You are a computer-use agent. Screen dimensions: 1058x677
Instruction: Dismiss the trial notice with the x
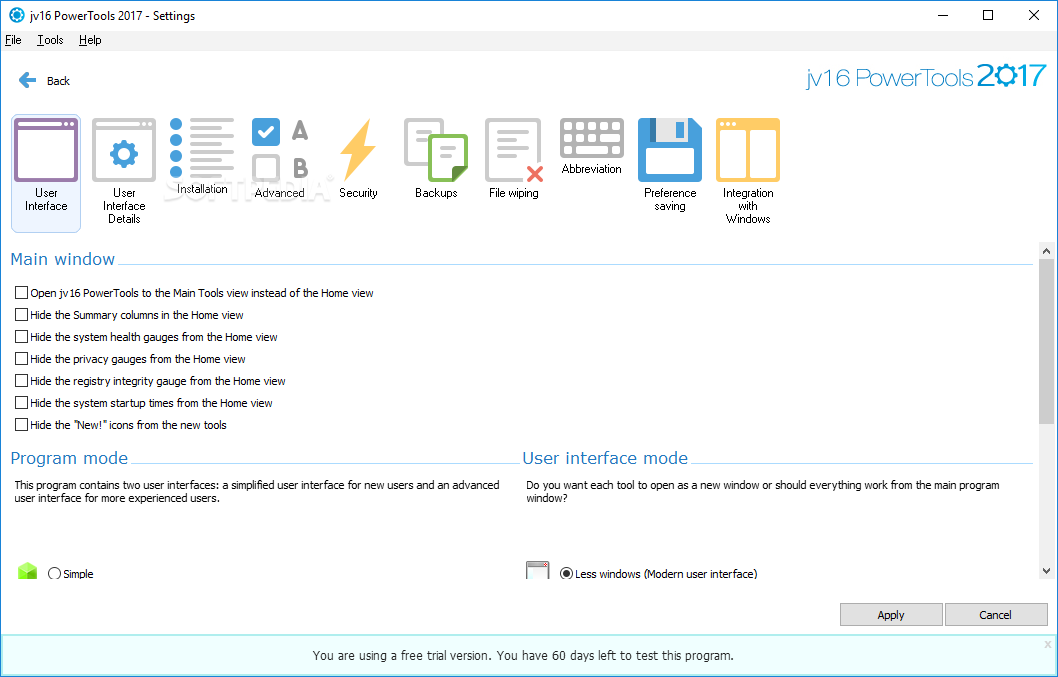(1047, 645)
